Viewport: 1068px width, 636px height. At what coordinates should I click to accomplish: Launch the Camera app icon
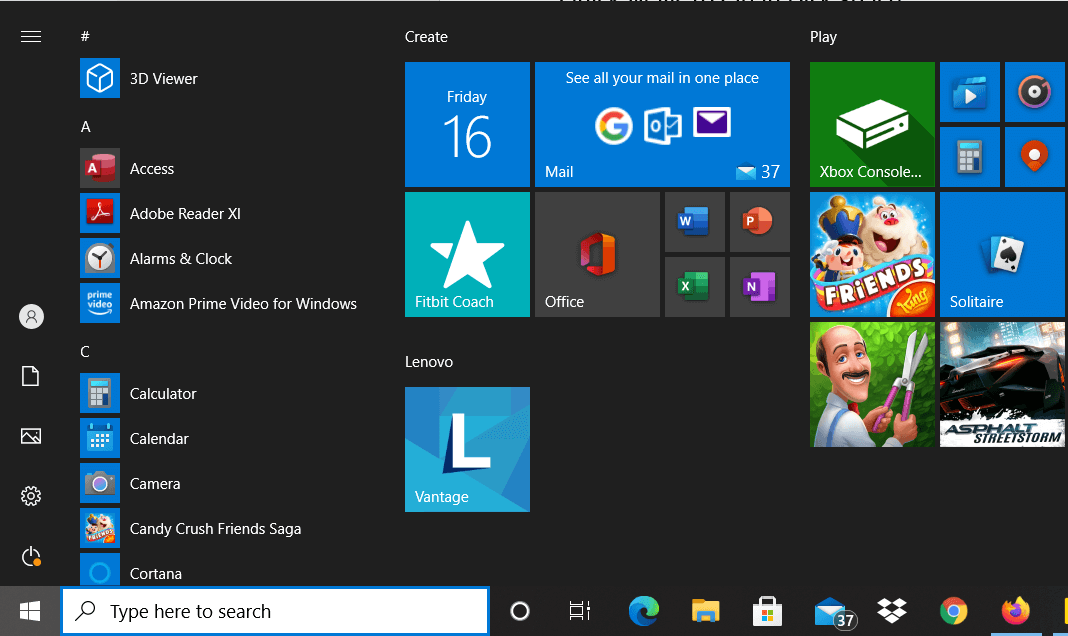tap(99, 483)
